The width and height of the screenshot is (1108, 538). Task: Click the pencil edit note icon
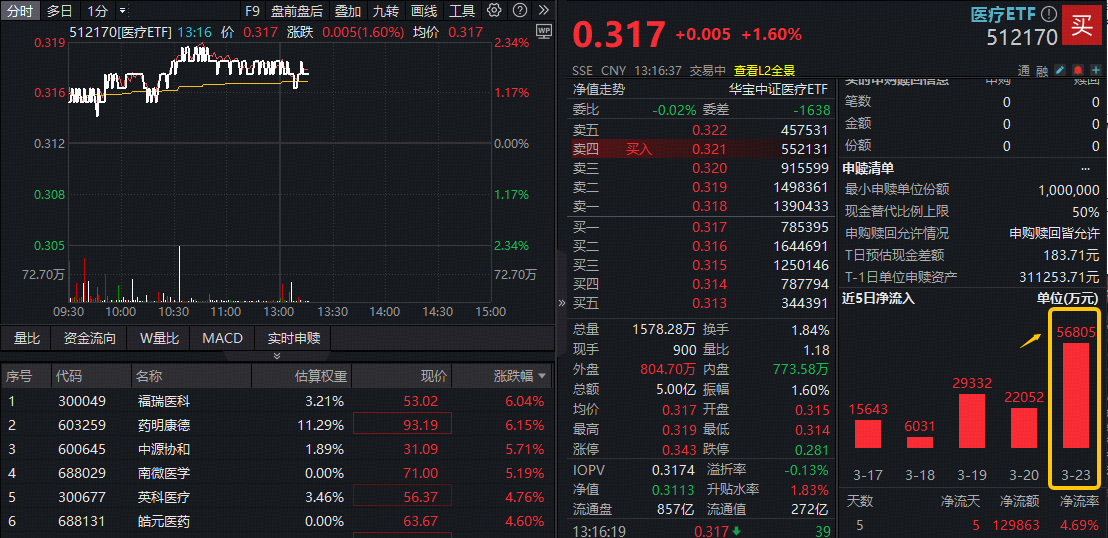pos(1061,71)
